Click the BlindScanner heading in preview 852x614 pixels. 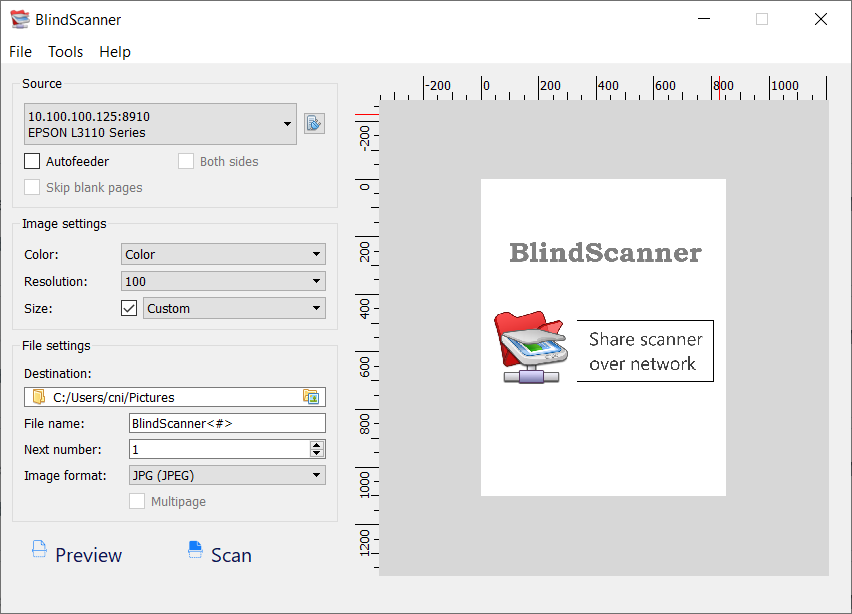pyautogui.click(x=605, y=253)
